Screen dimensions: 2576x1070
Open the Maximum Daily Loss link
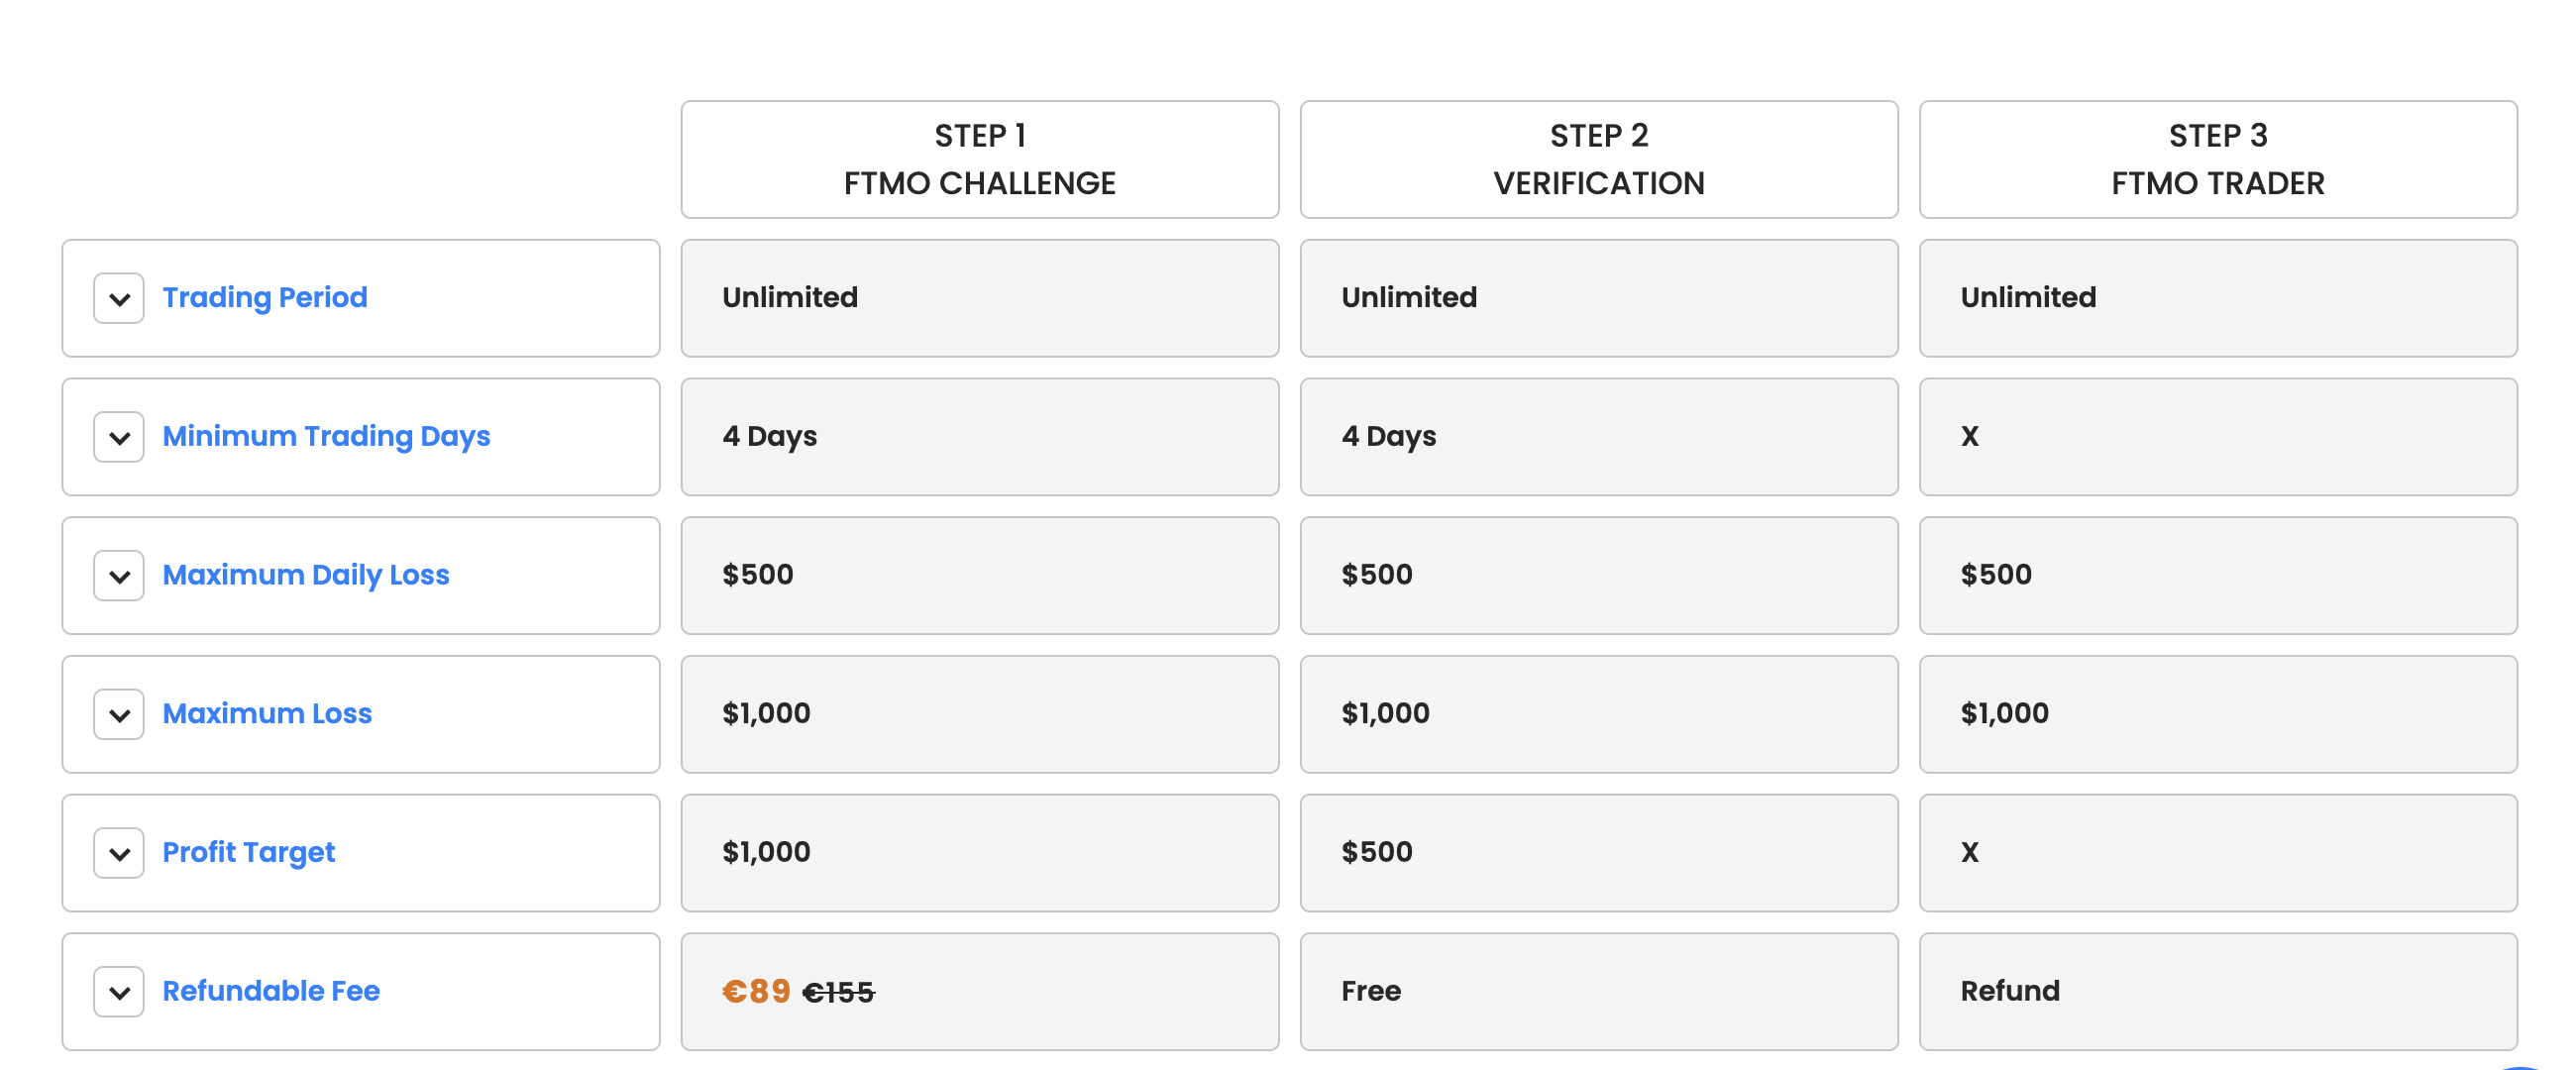pyautogui.click(x=306, y=575)
